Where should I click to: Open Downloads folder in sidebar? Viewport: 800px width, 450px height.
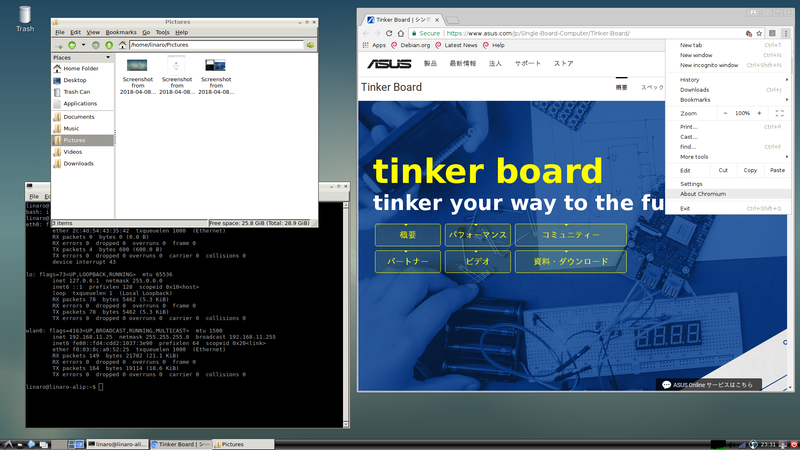82,164
